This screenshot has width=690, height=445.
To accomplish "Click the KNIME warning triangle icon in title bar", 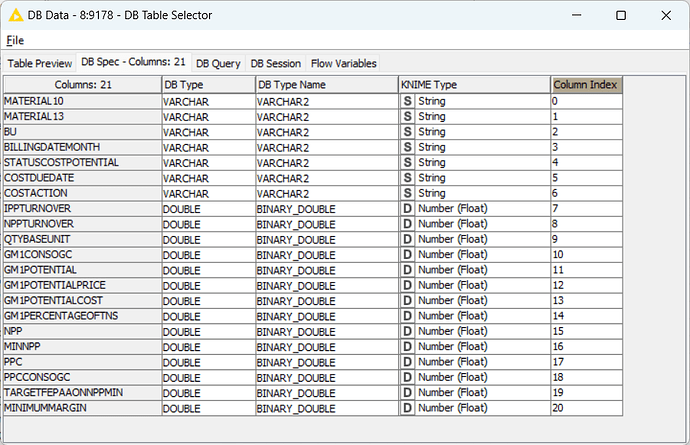I will (16, 16).
